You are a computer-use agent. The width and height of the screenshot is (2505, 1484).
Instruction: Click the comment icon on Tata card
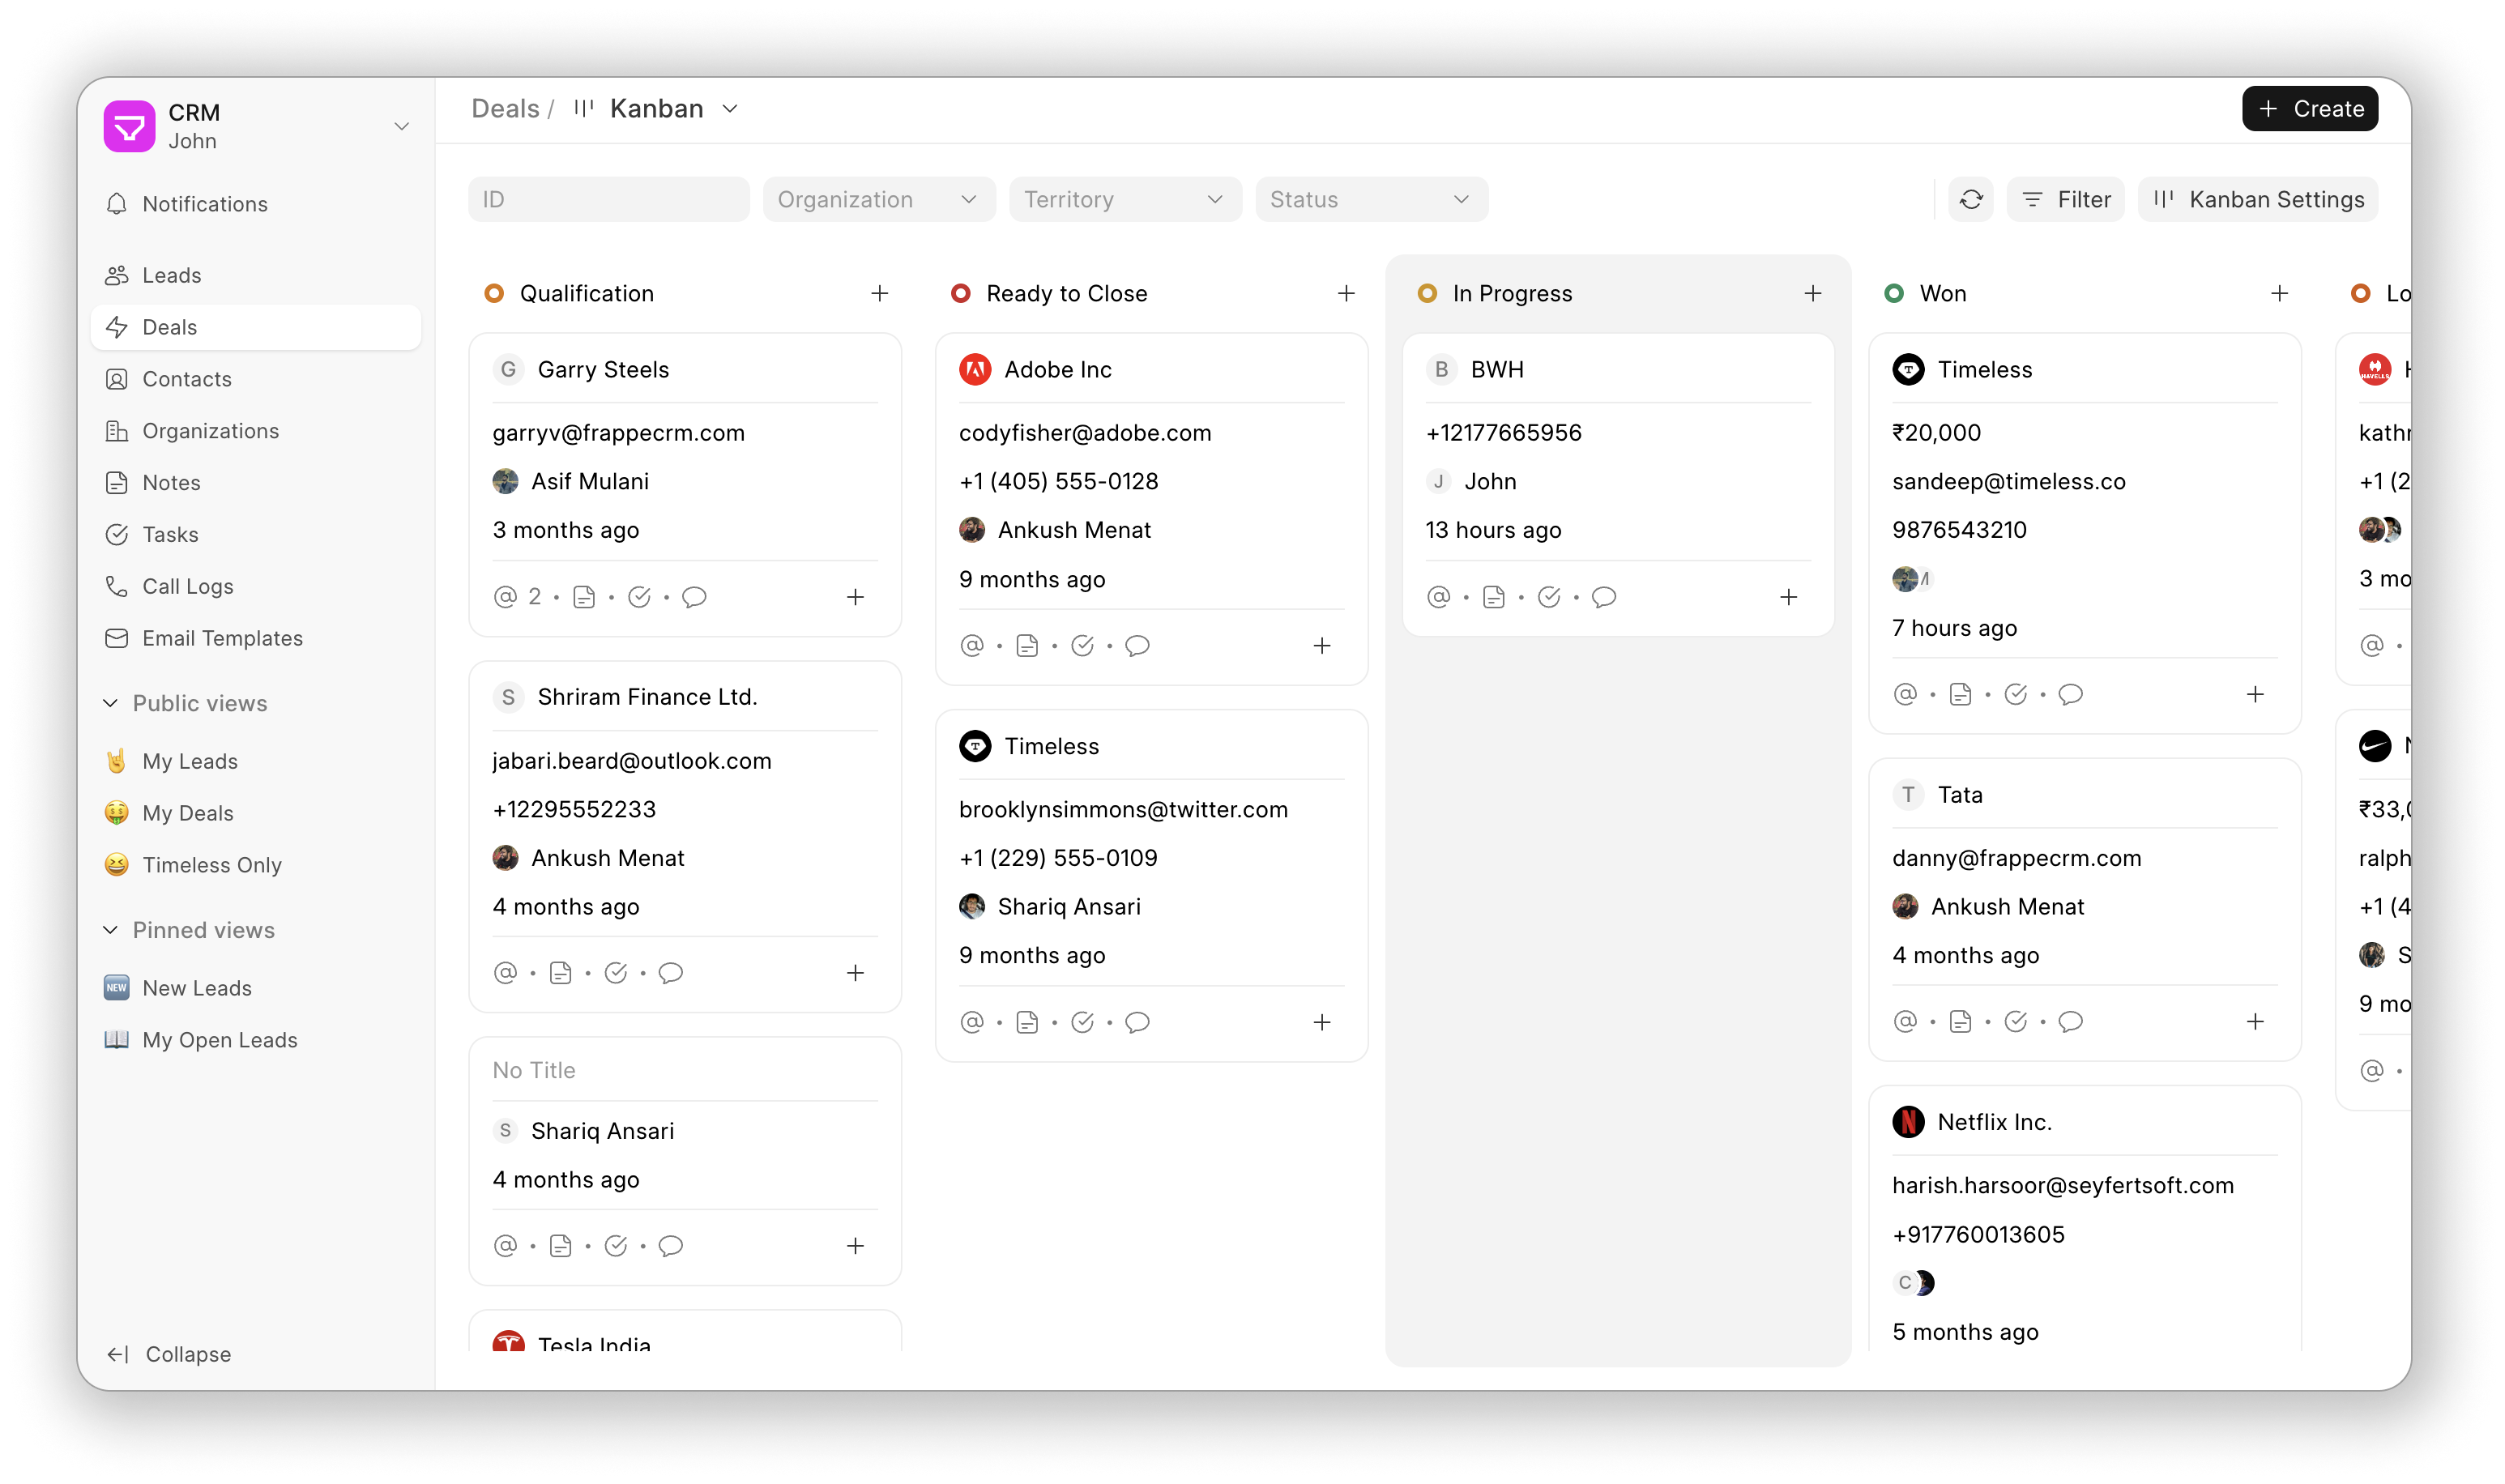click(x=2070, y=1022)
